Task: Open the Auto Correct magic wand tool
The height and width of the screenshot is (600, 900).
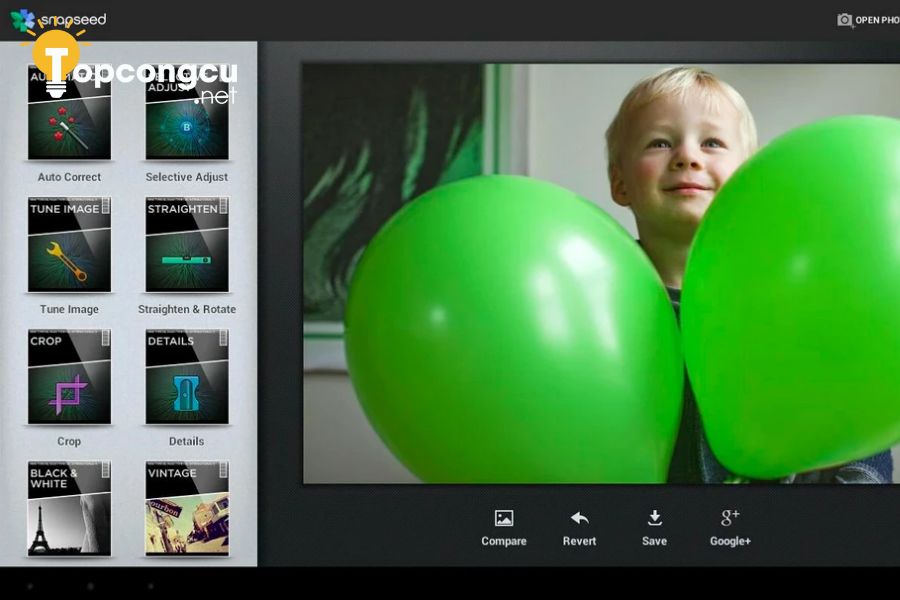Action: [69, 112]
